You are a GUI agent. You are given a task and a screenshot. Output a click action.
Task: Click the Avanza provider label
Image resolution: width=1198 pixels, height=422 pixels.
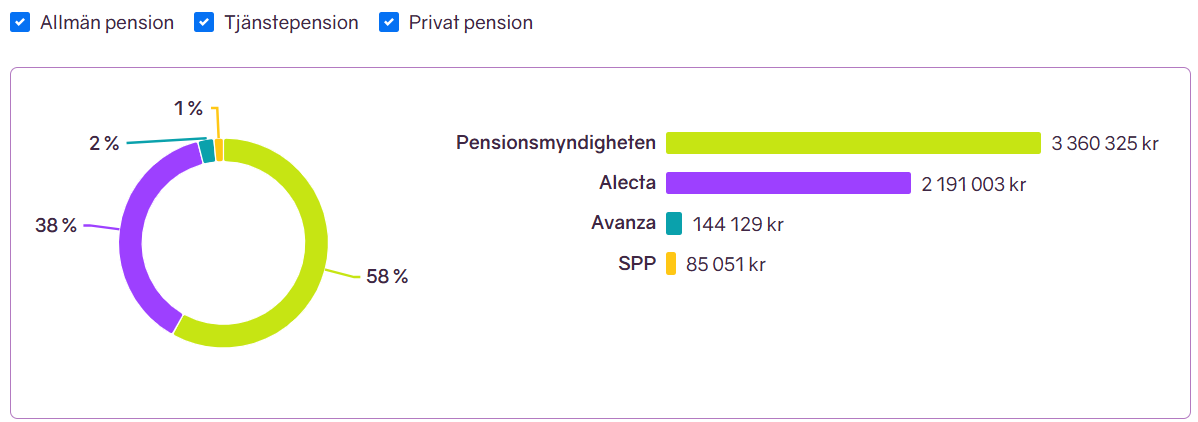pos(623,223)
